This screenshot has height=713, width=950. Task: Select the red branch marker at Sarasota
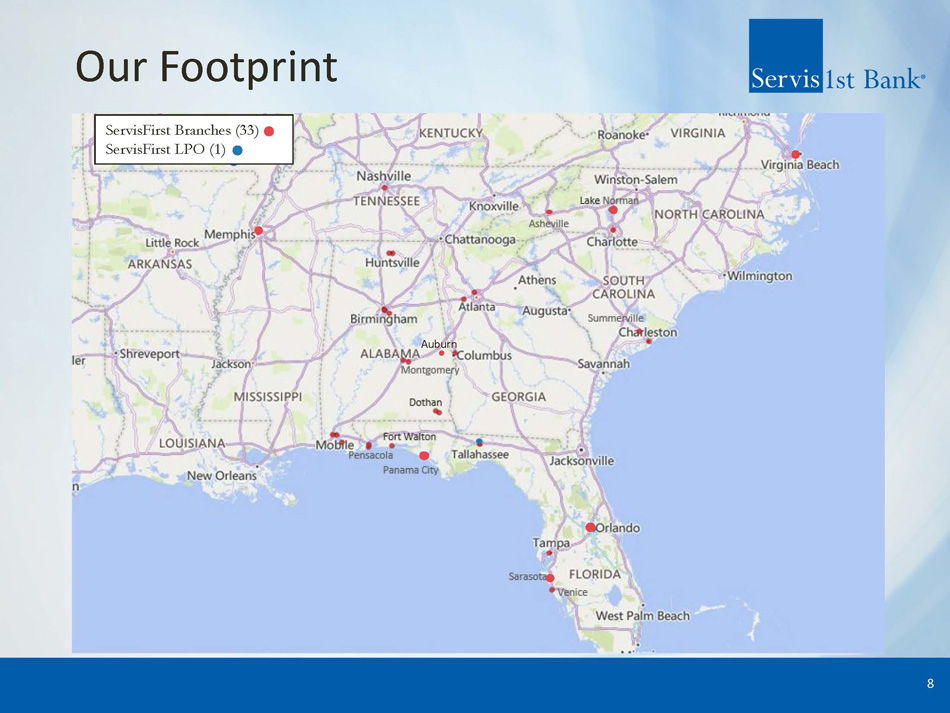click(549, 578)
